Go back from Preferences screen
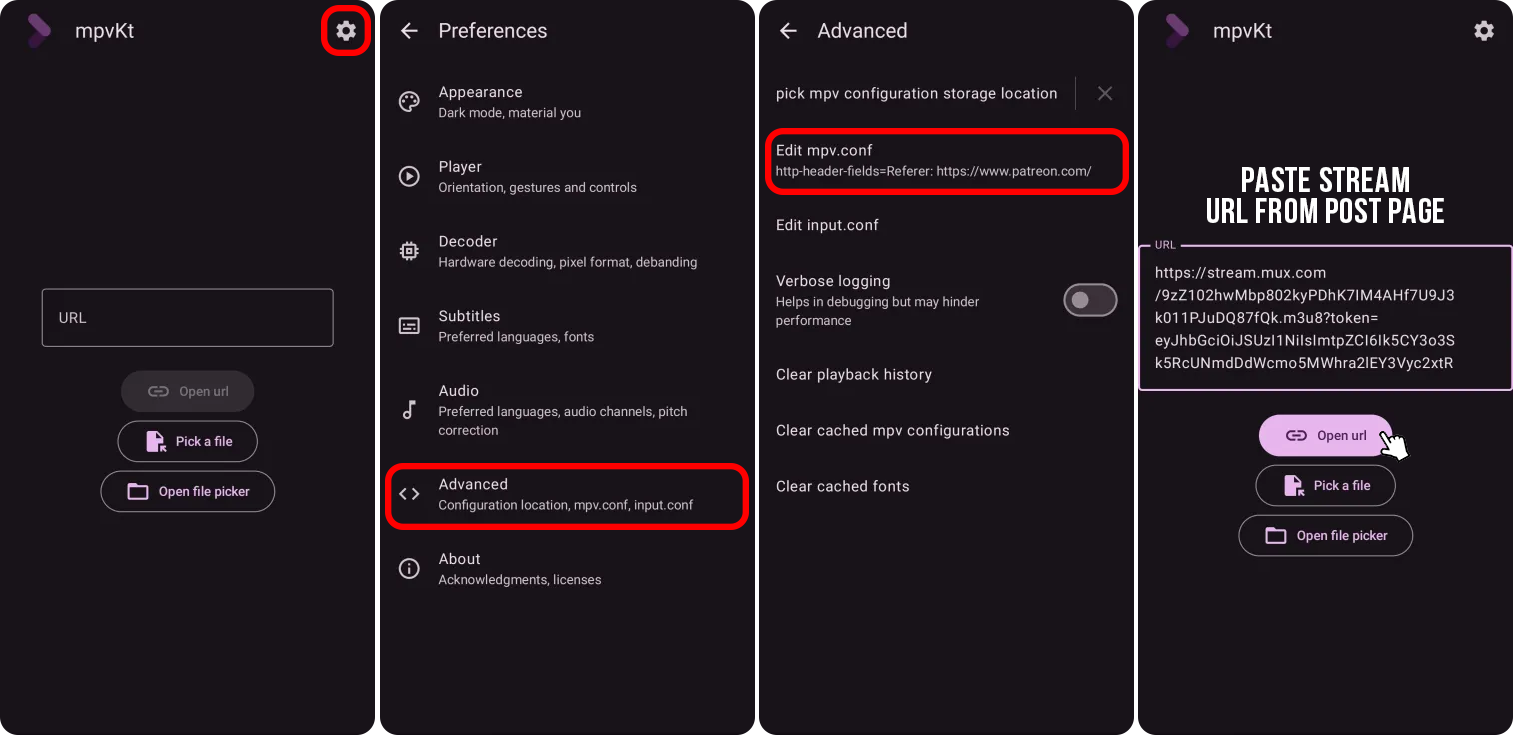Viewport: 1513px width, 735px height. click(x=409, y=31)
